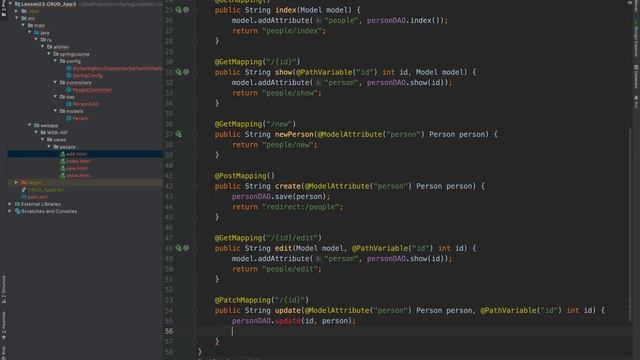Click the editor vertical scrollbar
Screen dimensions: 640x360
[x=630, y=224]
